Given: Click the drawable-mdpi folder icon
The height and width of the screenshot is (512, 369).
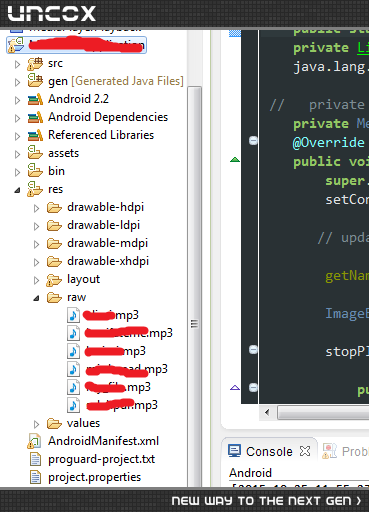Looking at the screenshot, I should click(x=54, y=244).
